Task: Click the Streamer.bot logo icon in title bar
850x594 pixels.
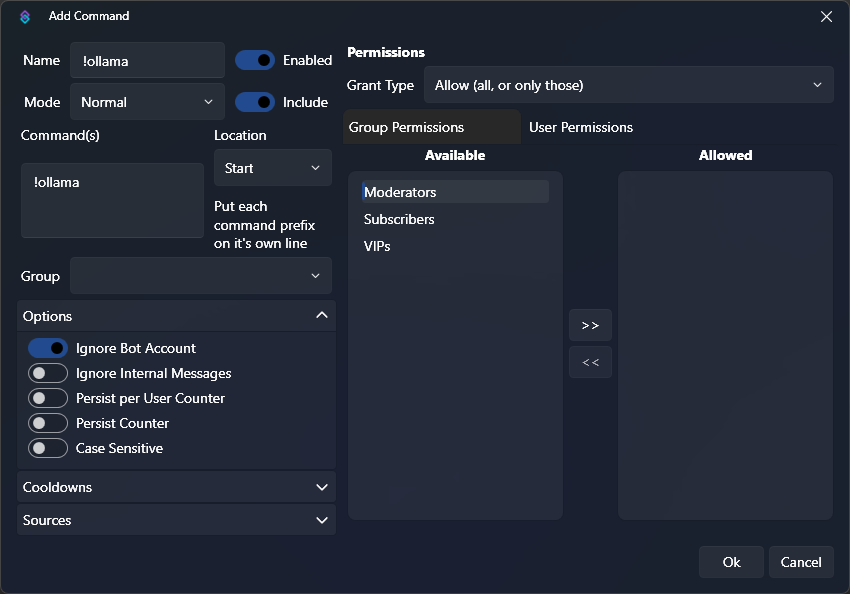Action: tap(25, 16)
